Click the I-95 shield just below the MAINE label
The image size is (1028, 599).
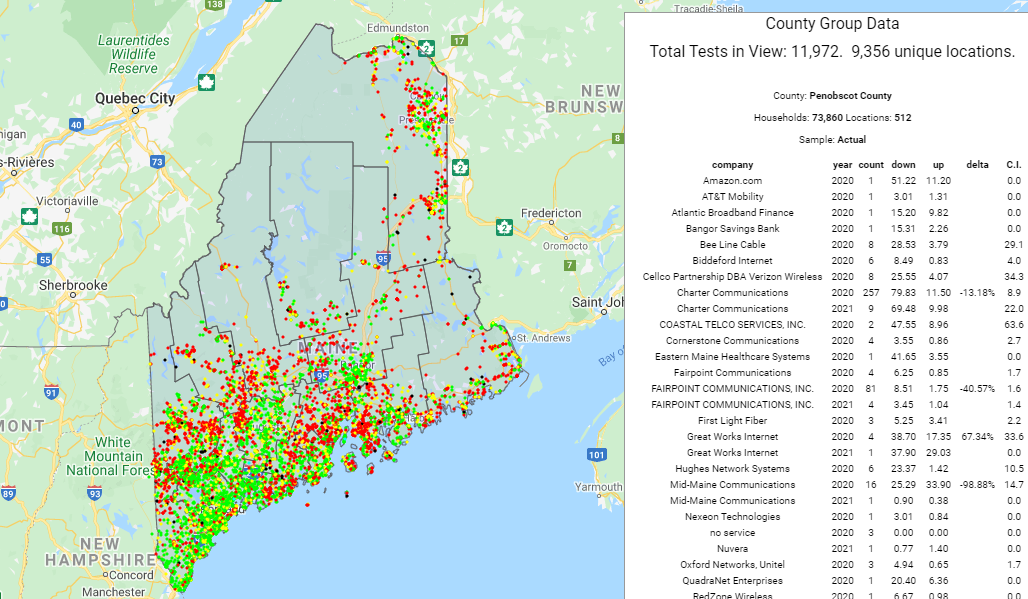(321, 376)
